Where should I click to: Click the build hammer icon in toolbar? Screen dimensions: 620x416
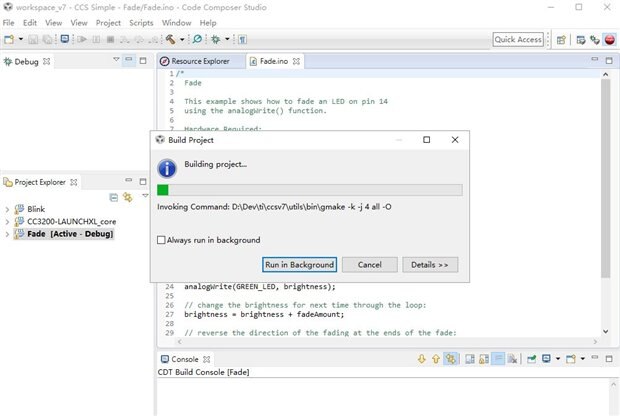coord(170,40)
